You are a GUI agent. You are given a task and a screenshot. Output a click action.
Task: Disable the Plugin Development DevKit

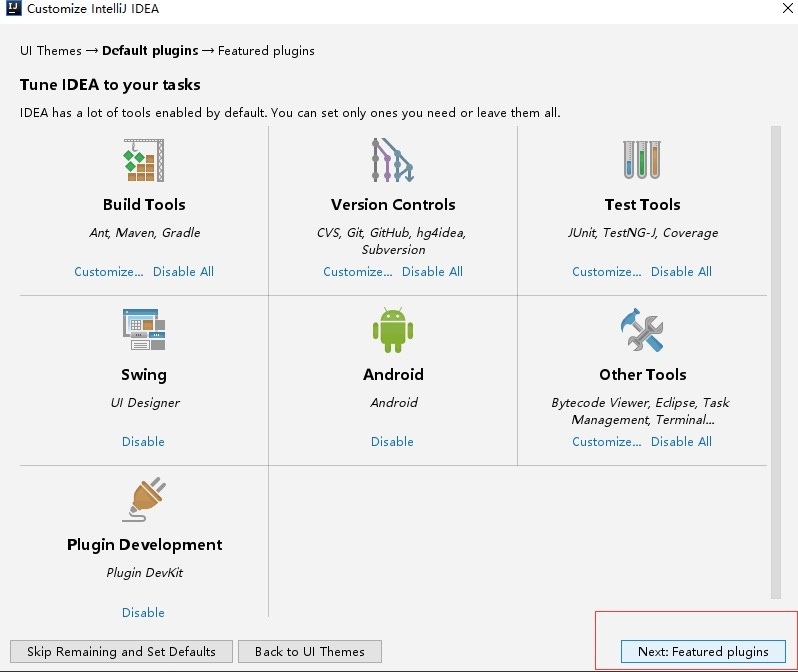click(x=143, y=612)
